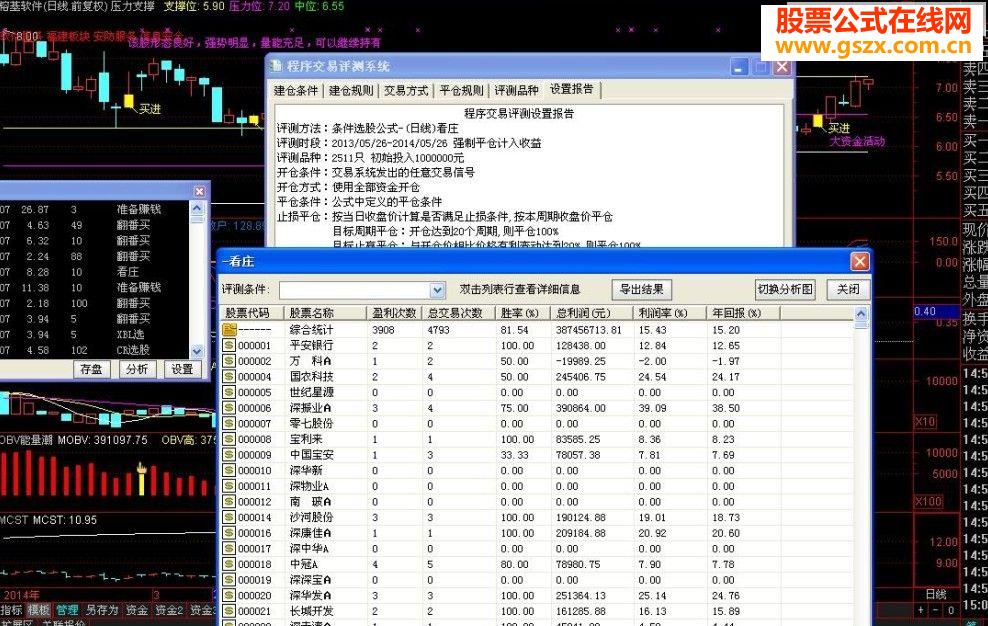Click the 0 reset icon under 日线
Image resolution: width=988 pixels, height=626 pixels.
click(951, 610)
